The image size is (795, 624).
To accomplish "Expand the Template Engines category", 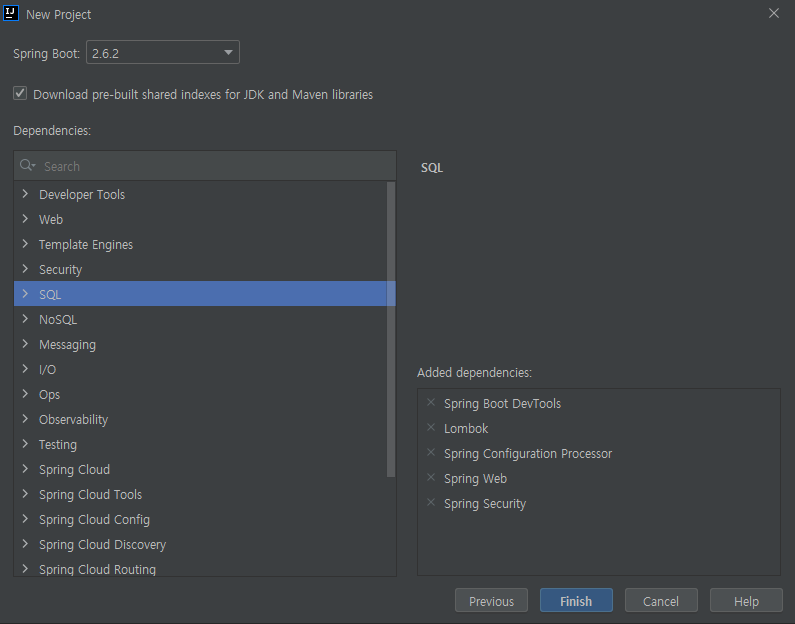I will [25, 244].
